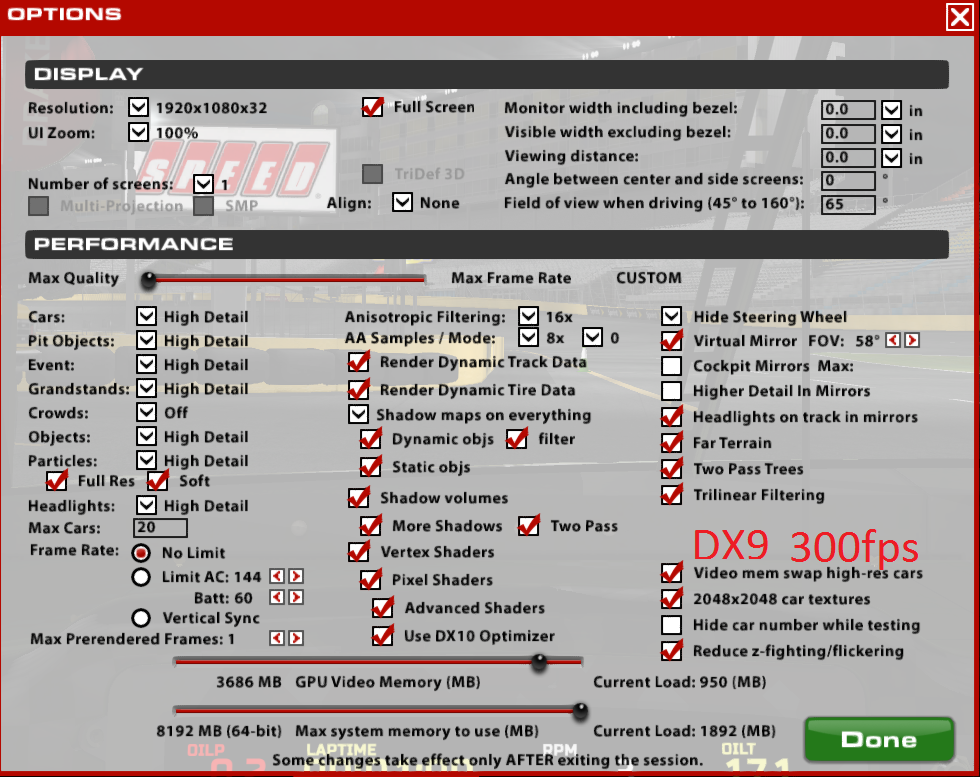The height and width of the screenshot is (777, 980).
Task: Click the GPU Video Memory slider handle
Action: (x=539, y=660)
